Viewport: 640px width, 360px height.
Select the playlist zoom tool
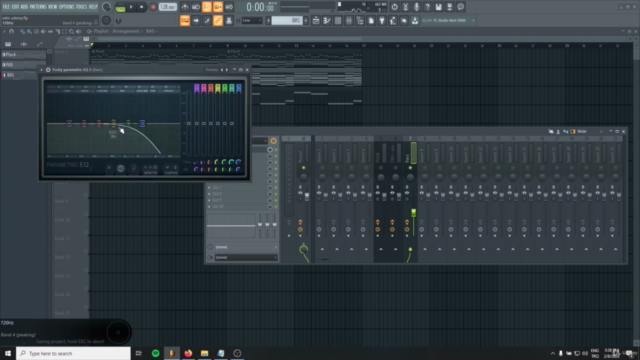[x=71, y=31]
